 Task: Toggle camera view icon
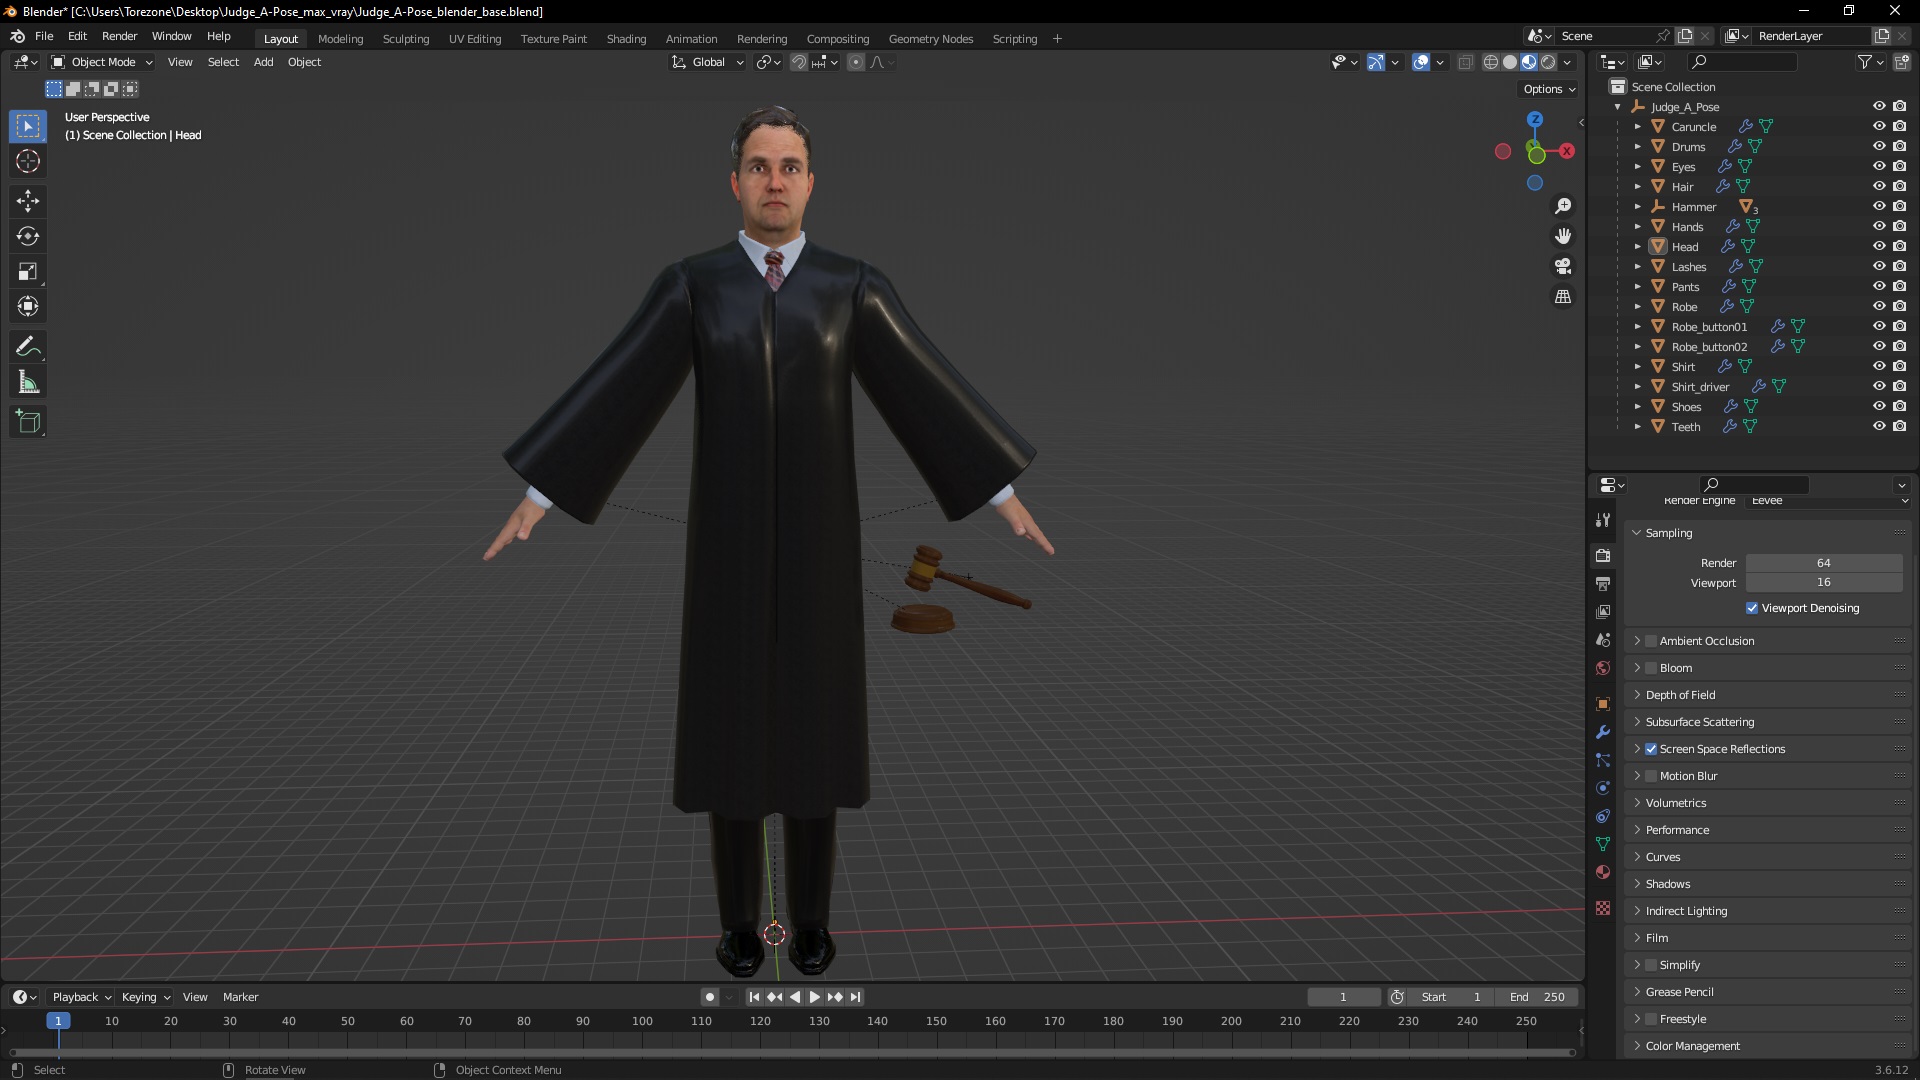(1563, 266)
